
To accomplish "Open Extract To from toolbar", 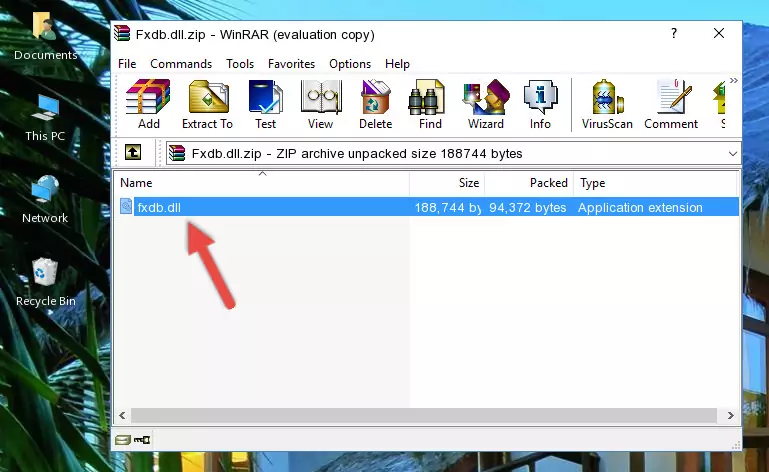I will pos(207,105).
